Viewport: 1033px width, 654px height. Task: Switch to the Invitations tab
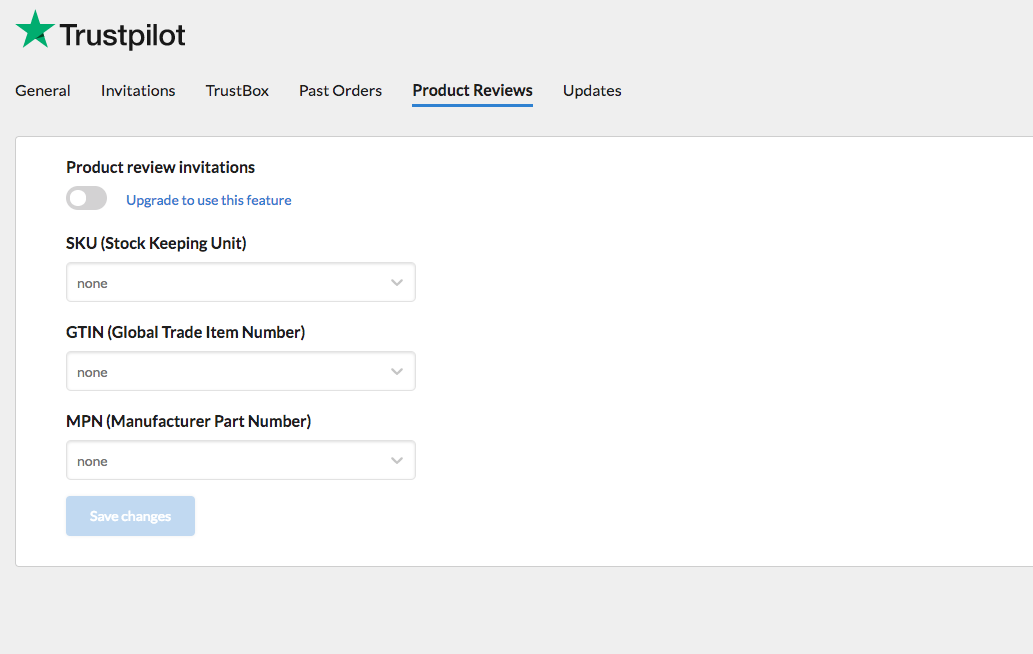(138, 90)
